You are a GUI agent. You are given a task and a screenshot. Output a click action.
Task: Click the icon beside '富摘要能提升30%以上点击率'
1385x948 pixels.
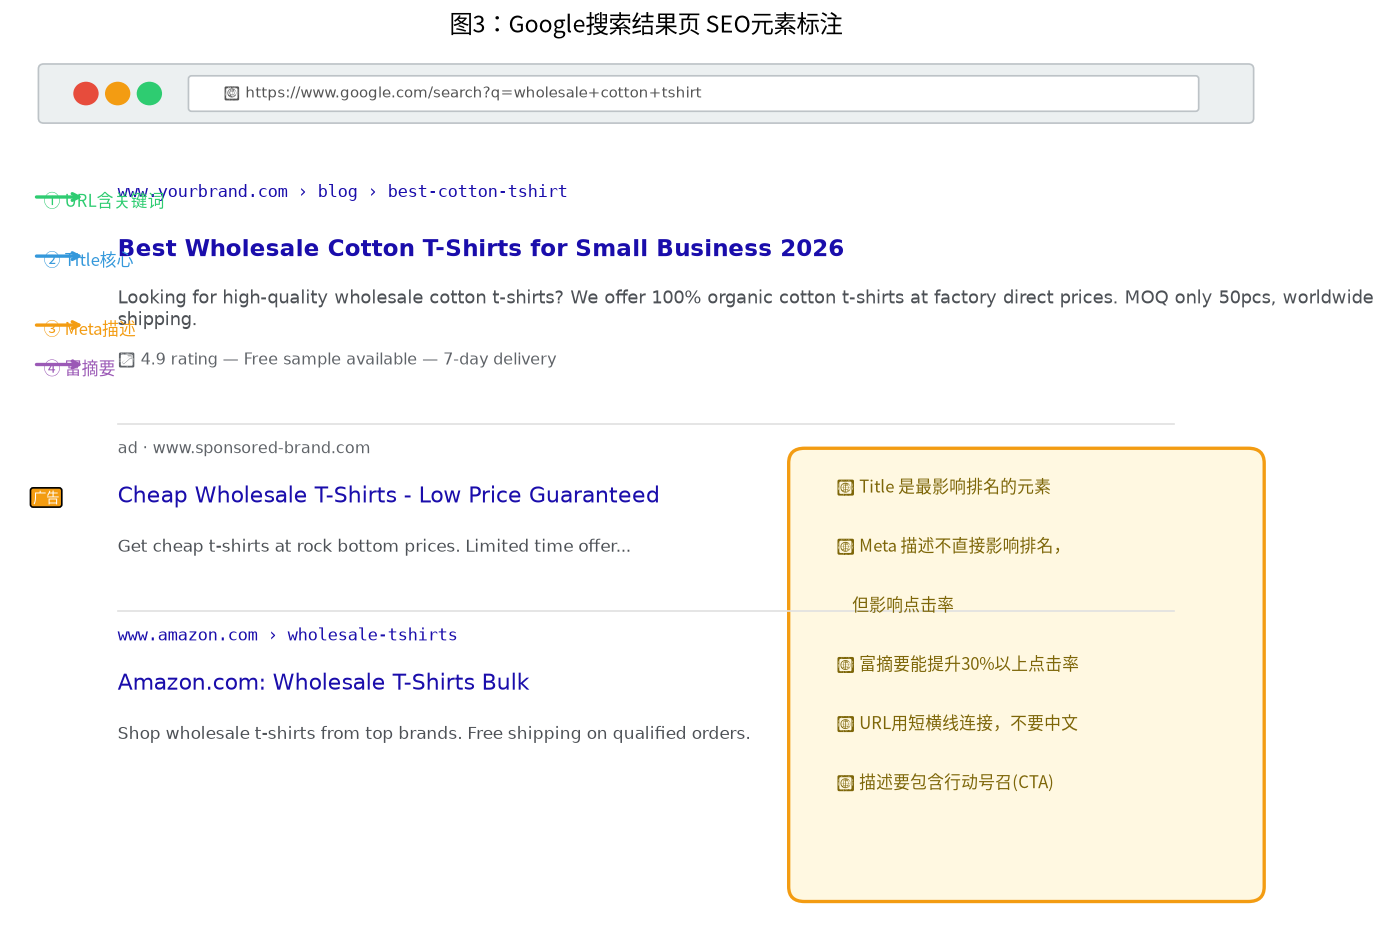(x=846, y=665)
